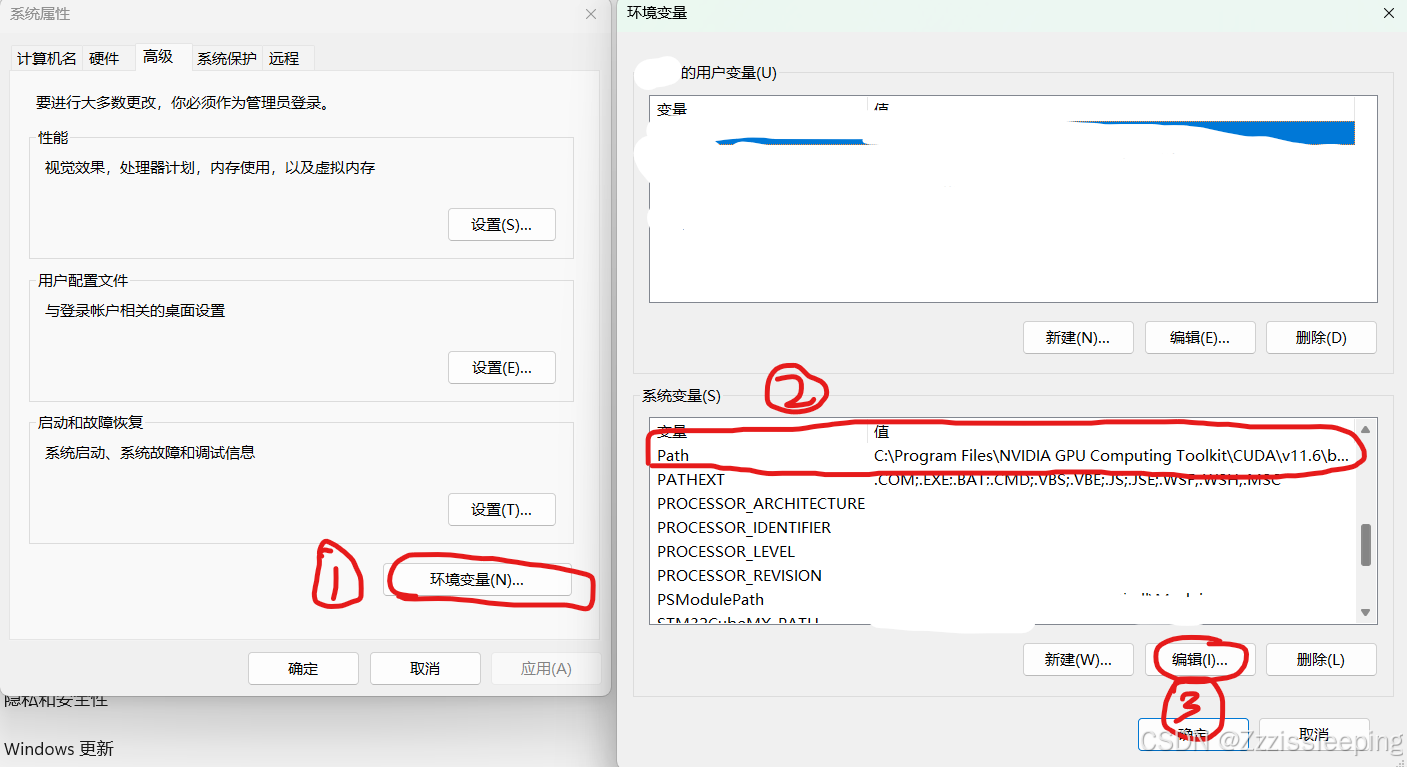Click the system variables scrollbar thumb
This screenshot has width=1407, height=767.
[1366, 544]
